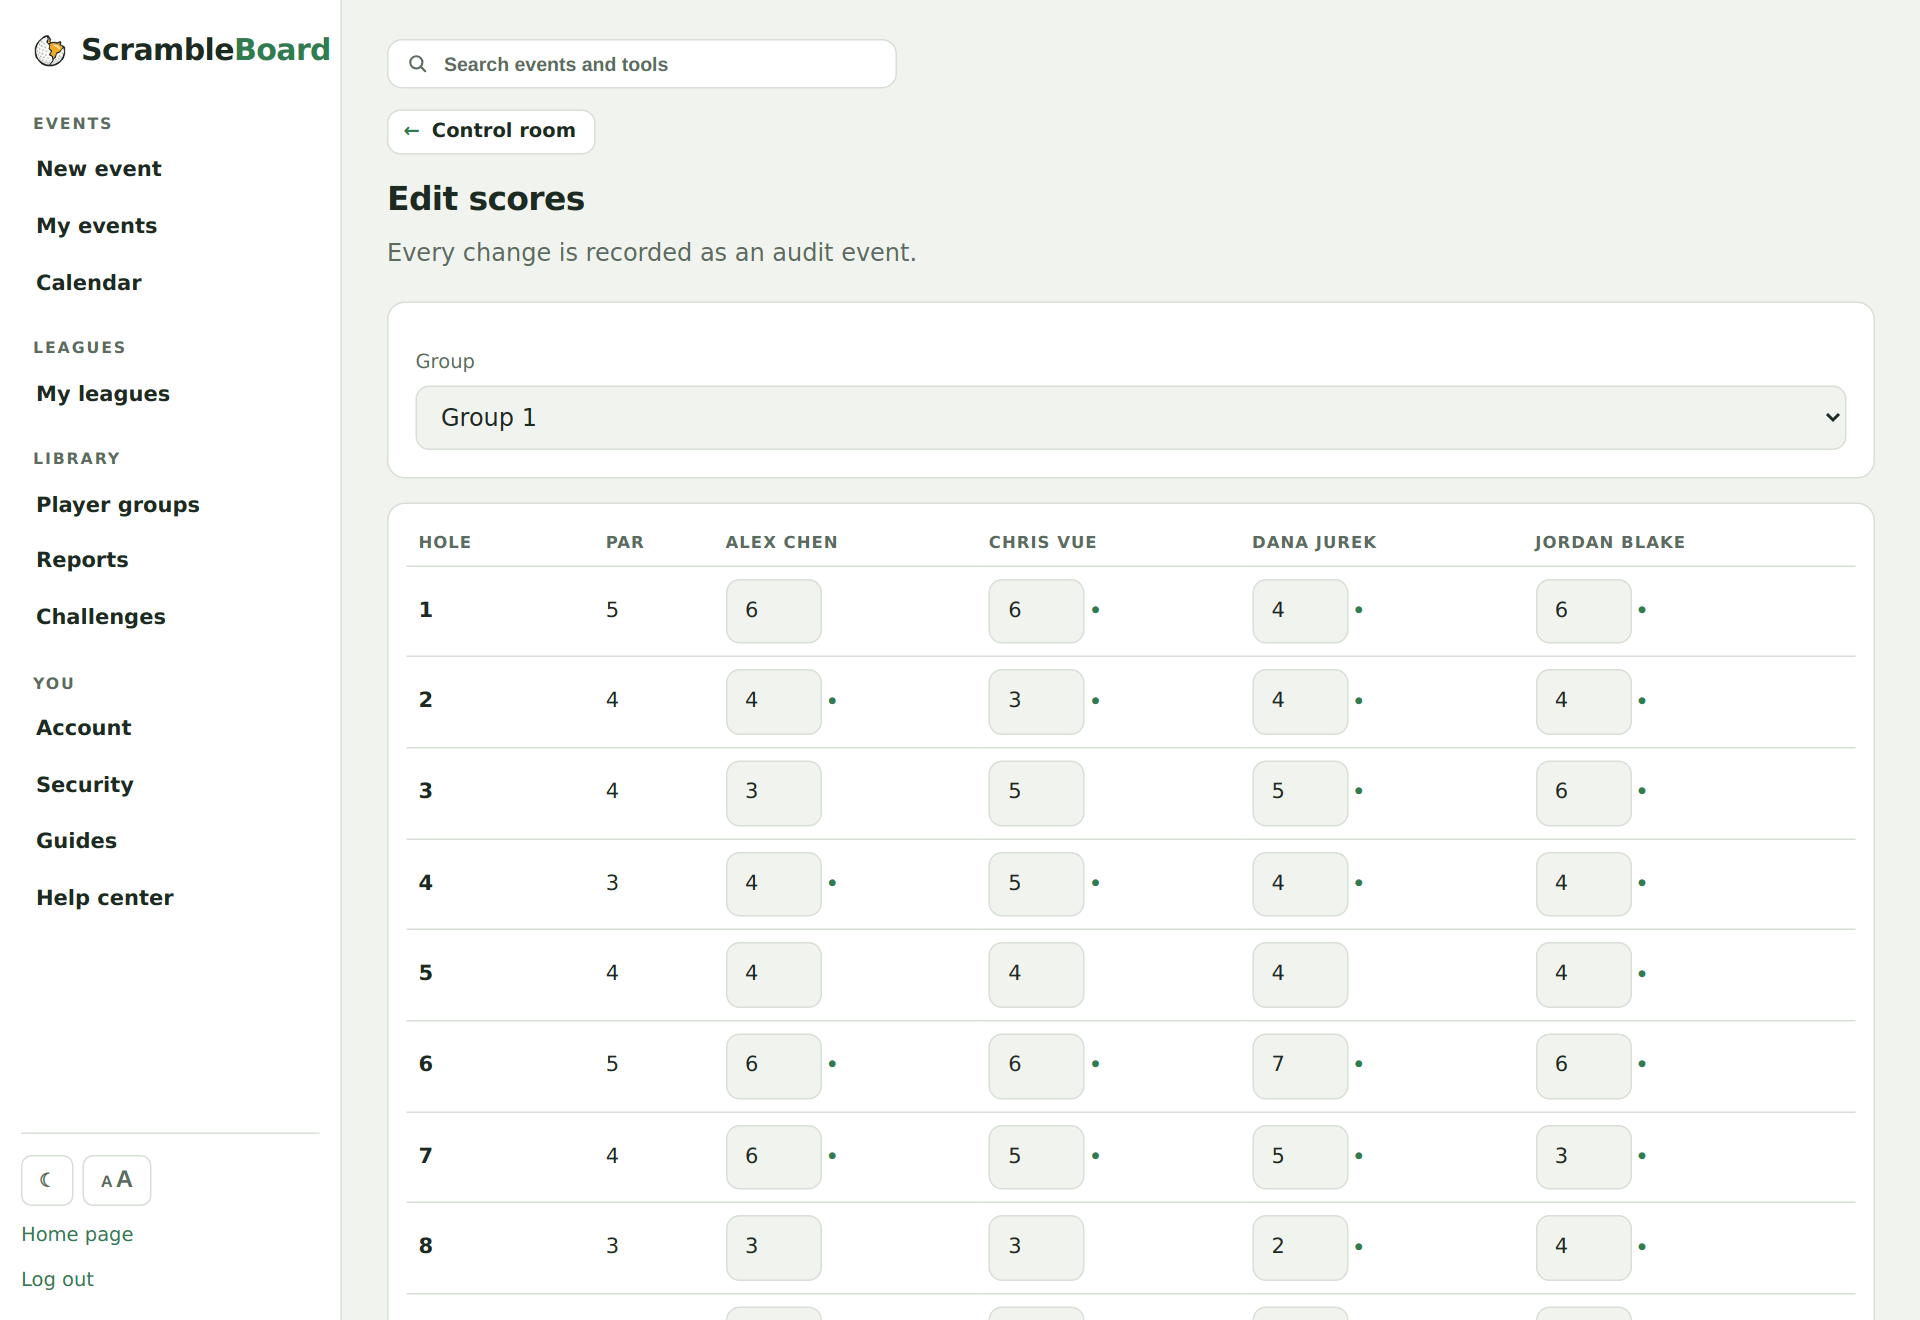Open New event in sidebar

(99, 169)
